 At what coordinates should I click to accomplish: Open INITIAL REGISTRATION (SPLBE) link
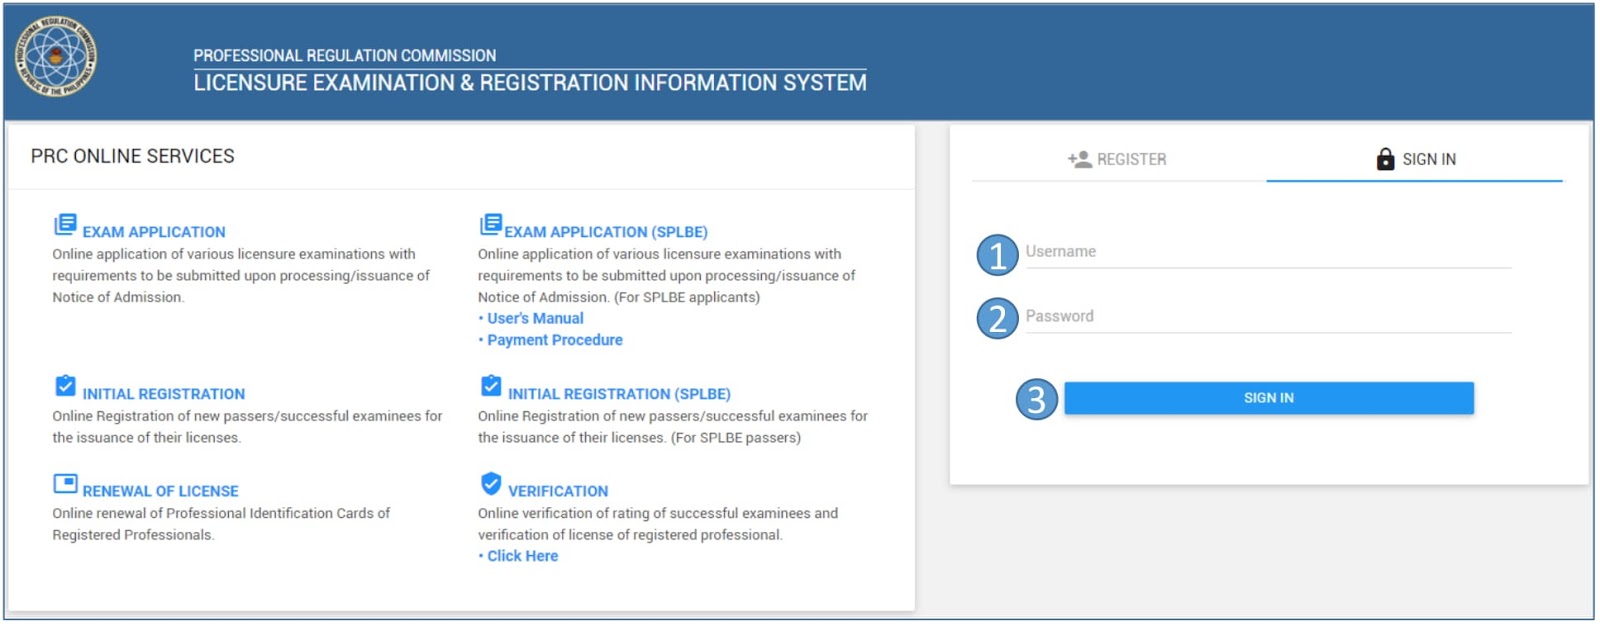(x=619, y=395)
